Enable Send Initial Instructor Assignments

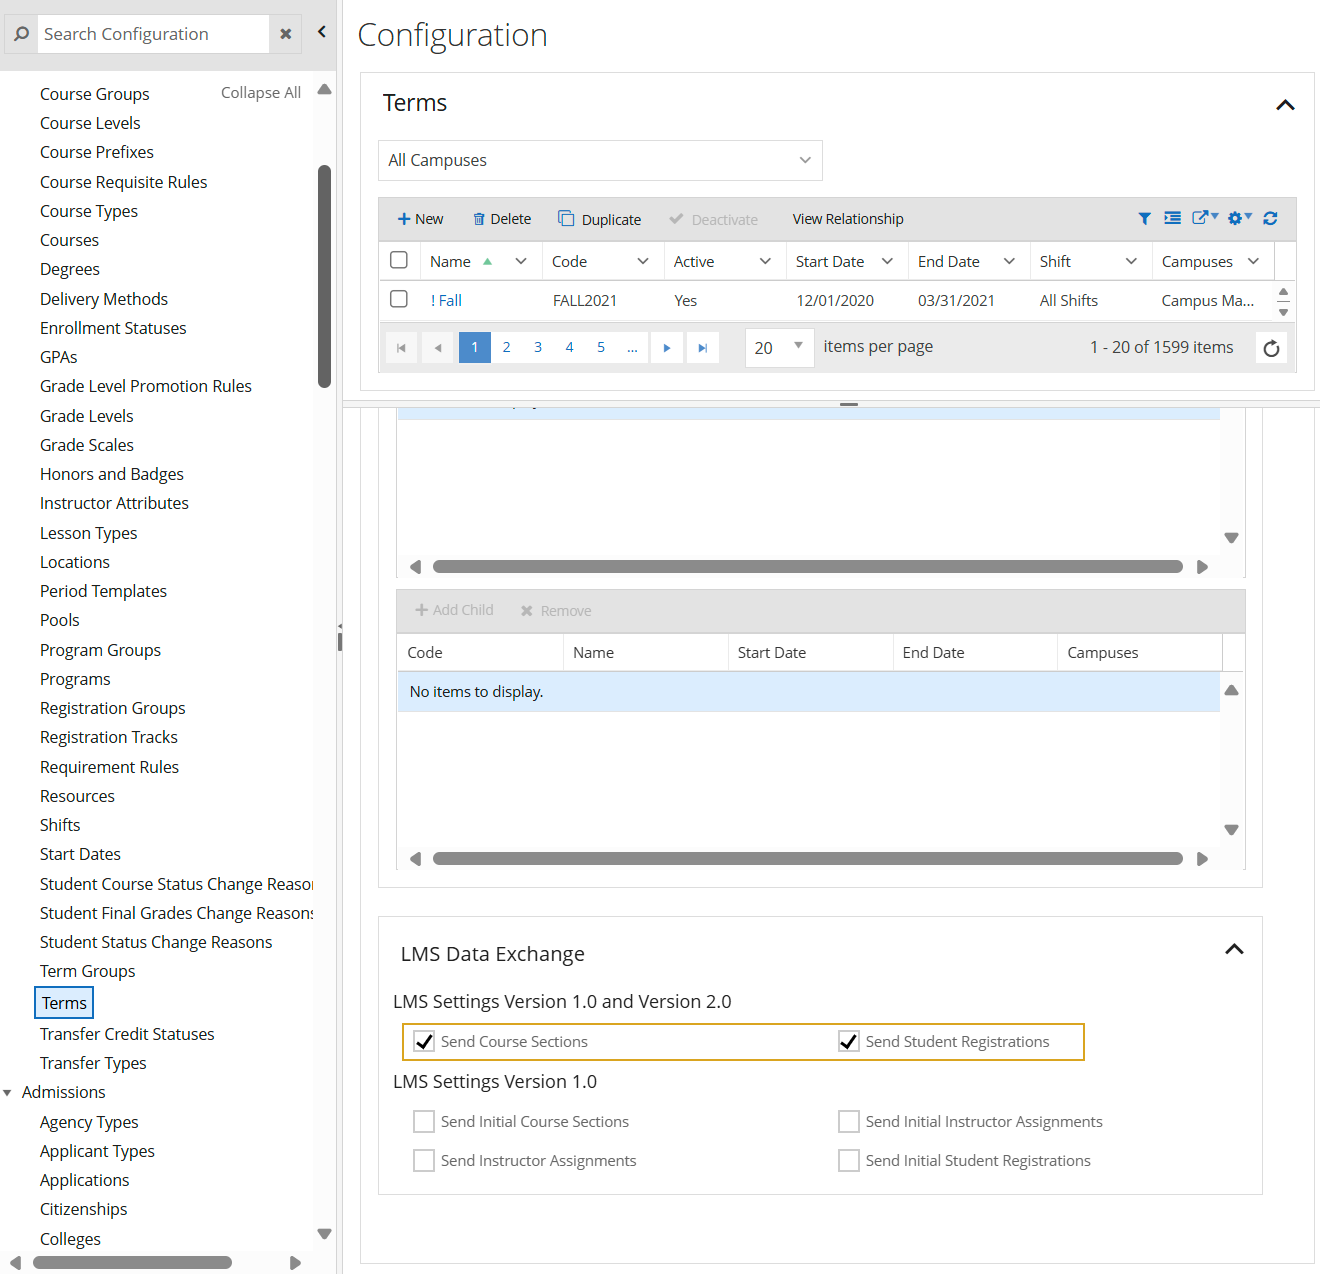(849, 1121)
